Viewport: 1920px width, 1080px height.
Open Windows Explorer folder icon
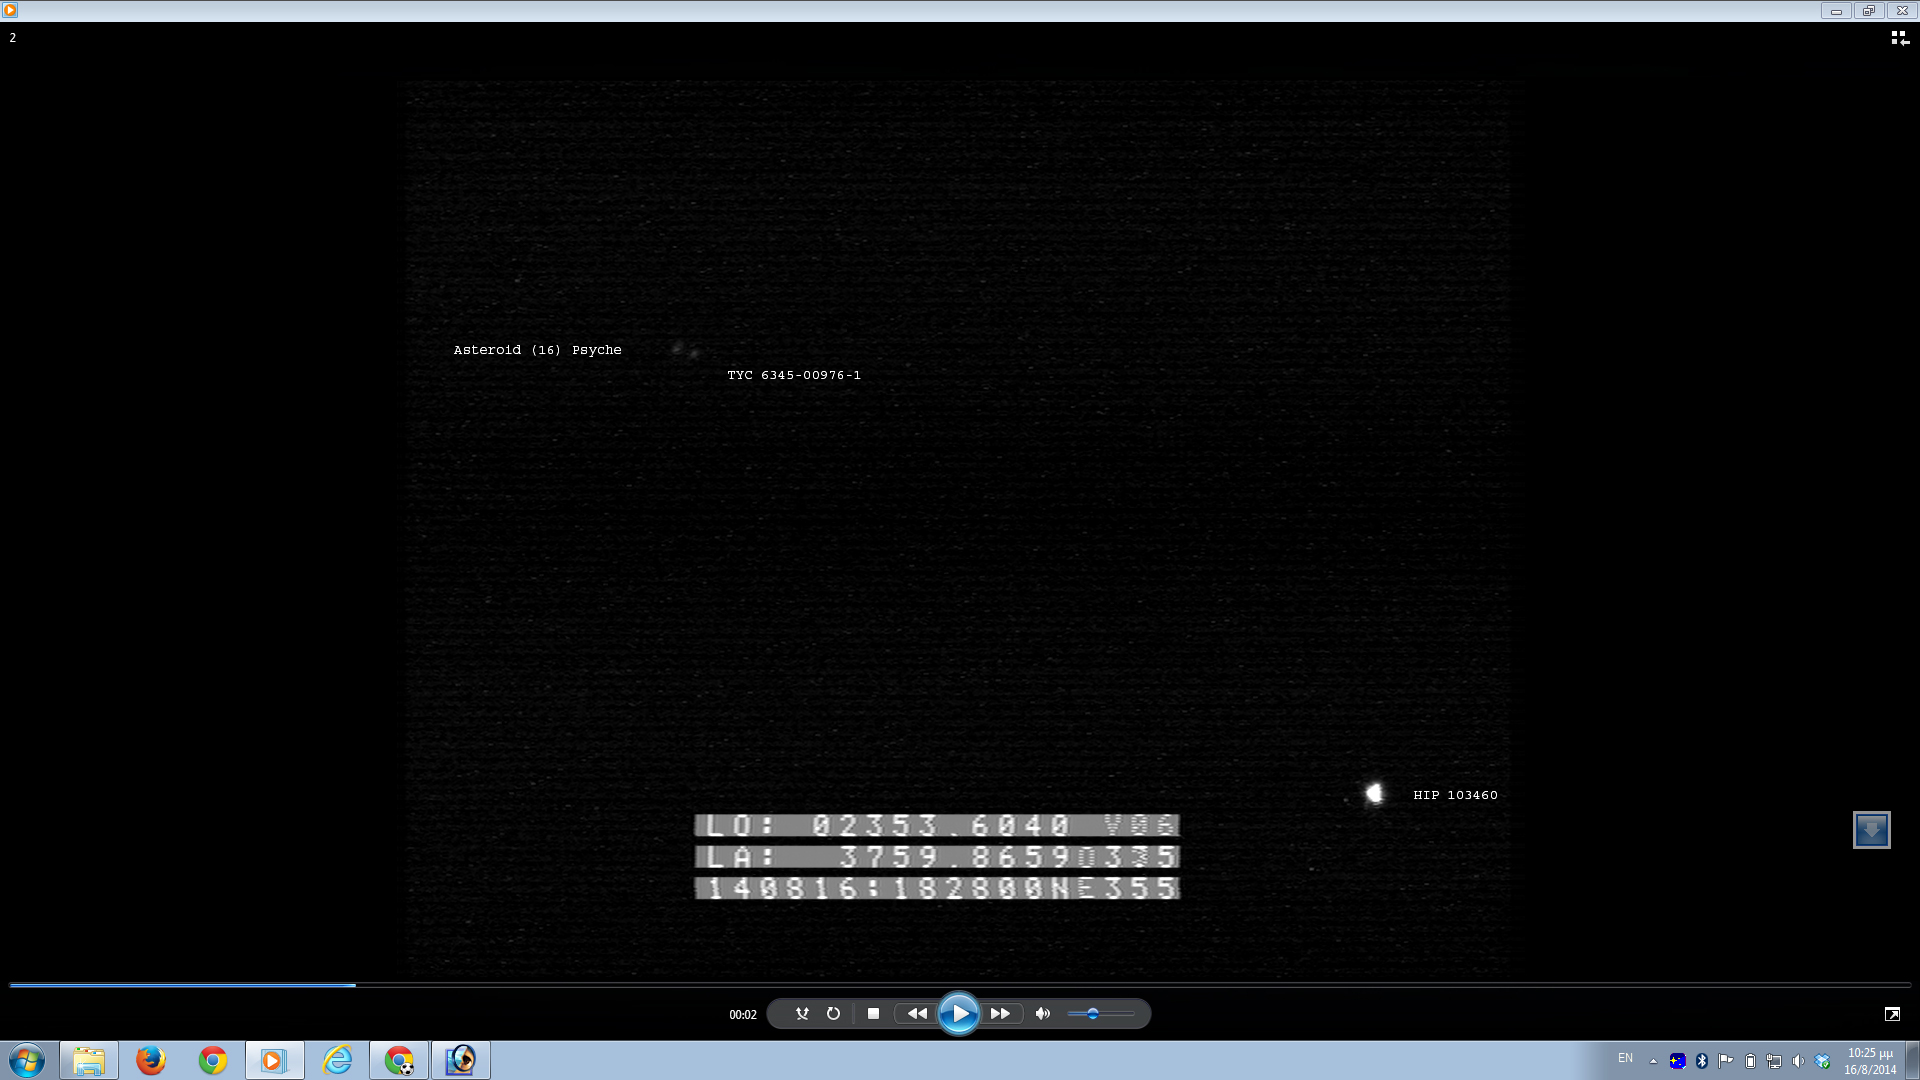(x=89, y=1060)
